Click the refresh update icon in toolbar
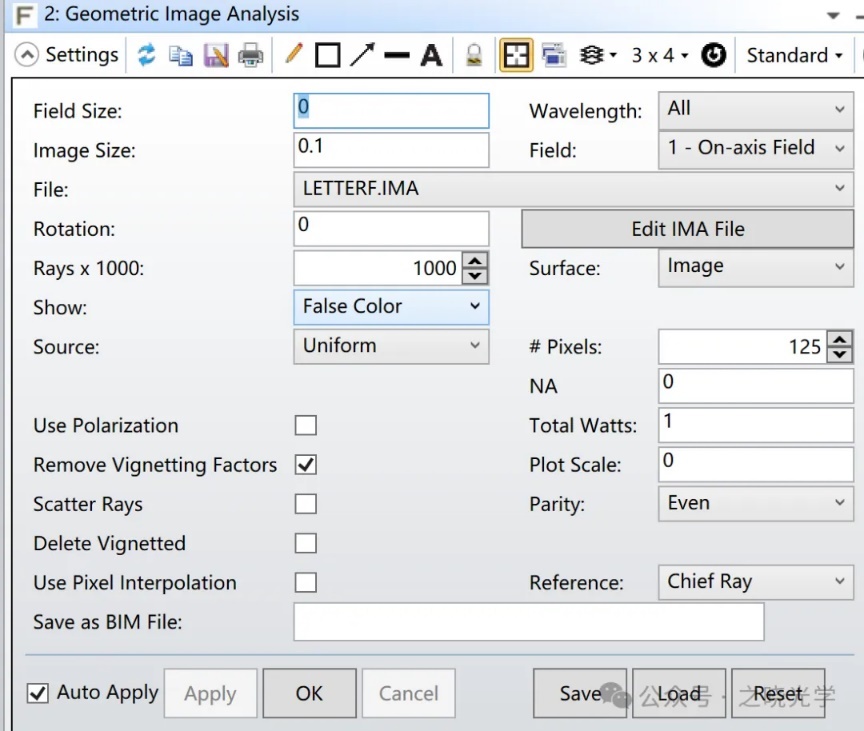The height and width of the screenshot is (731, 864). (x=147, y=55)
